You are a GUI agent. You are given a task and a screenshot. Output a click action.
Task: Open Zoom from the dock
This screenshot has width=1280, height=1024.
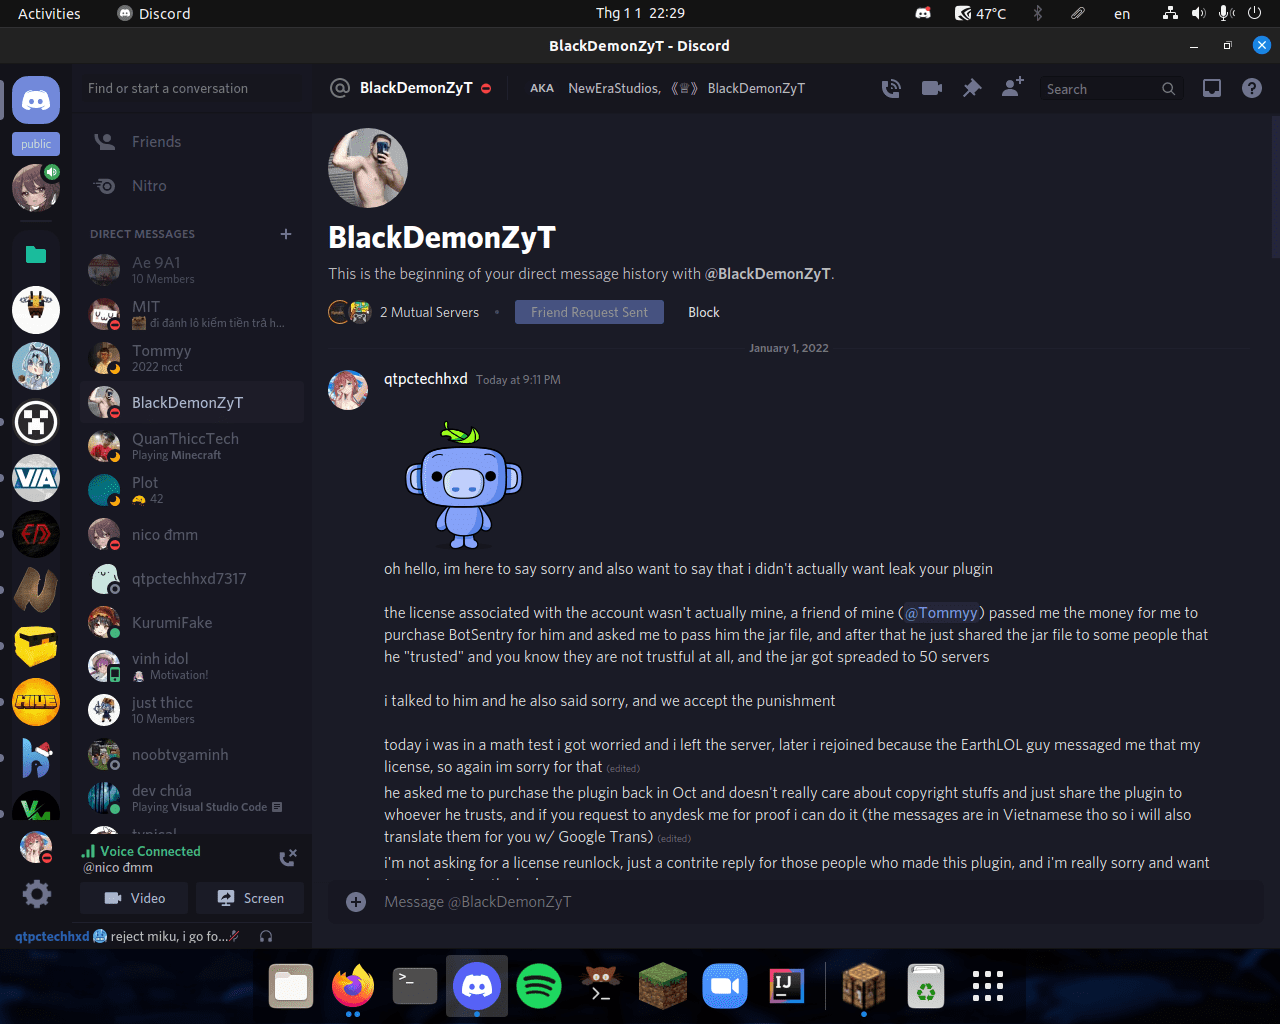click(x=725, y=987)
